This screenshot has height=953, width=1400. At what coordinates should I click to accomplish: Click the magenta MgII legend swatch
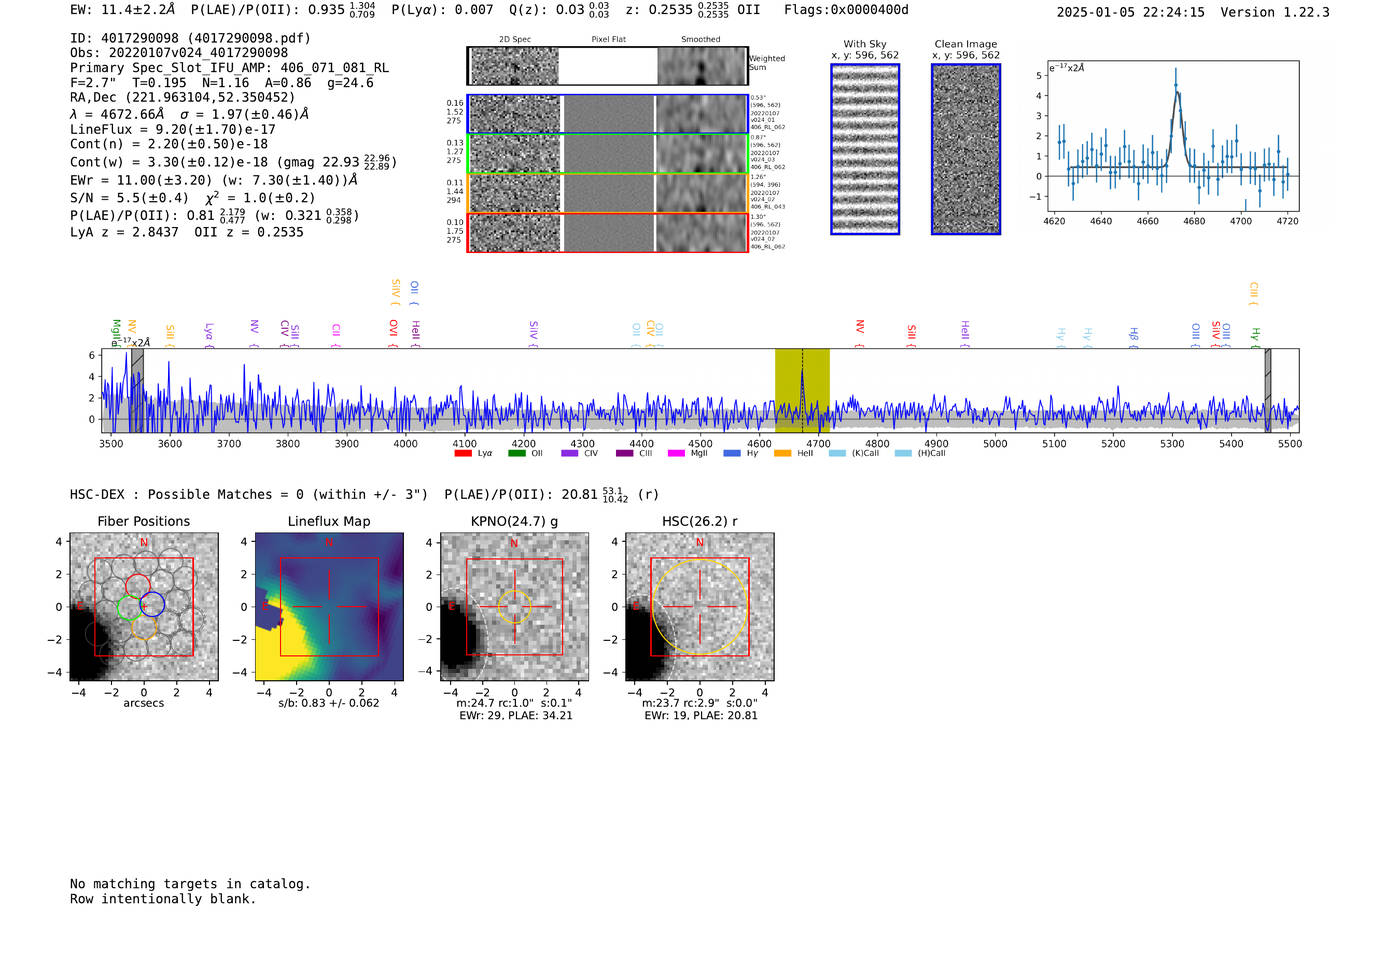pyautogui.click(x=677, y=454)
